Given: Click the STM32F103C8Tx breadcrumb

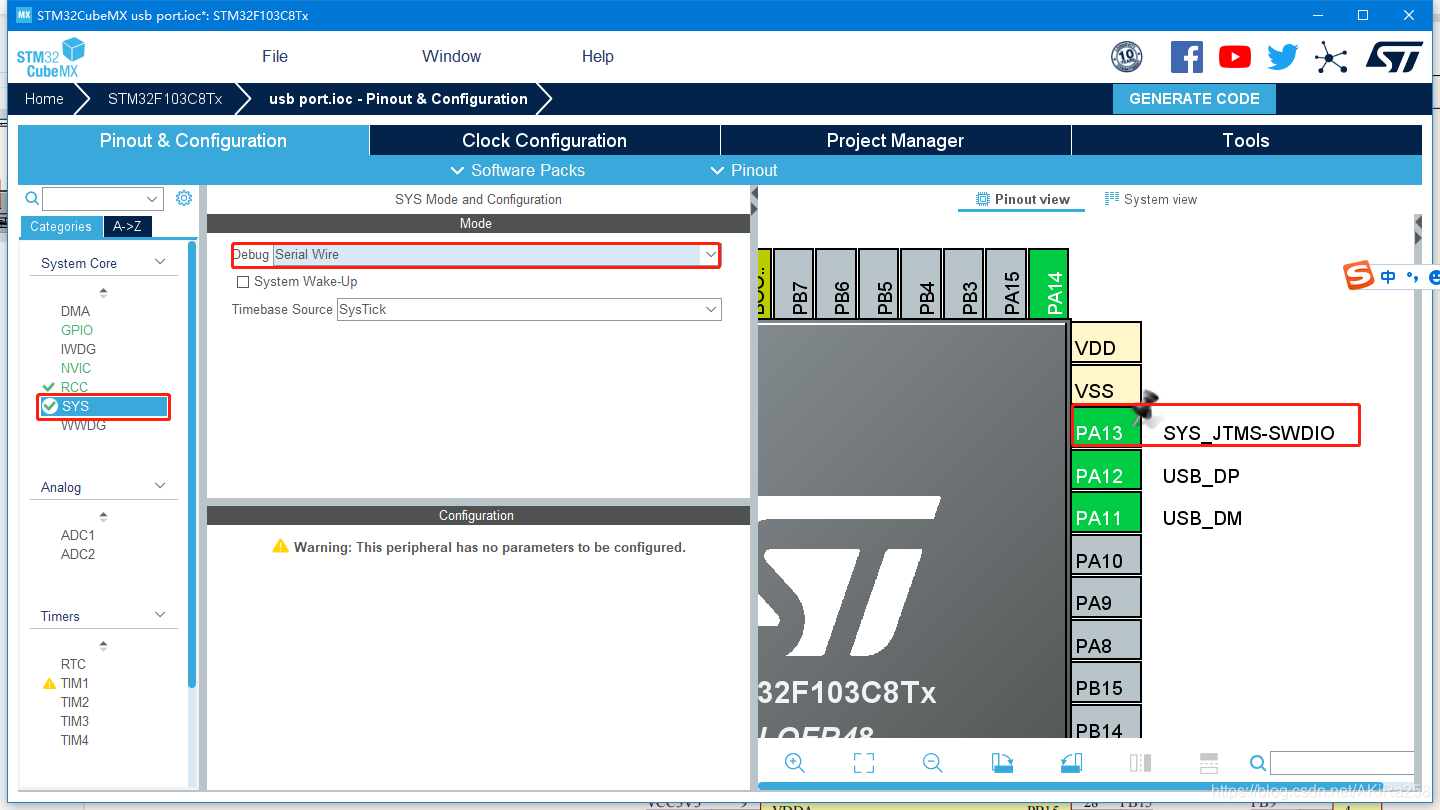Looking at the screenshot, I should [165, 99].
